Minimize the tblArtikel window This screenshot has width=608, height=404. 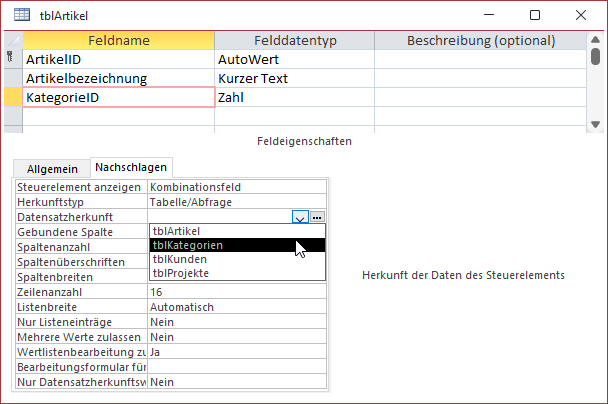coord(489,15)
